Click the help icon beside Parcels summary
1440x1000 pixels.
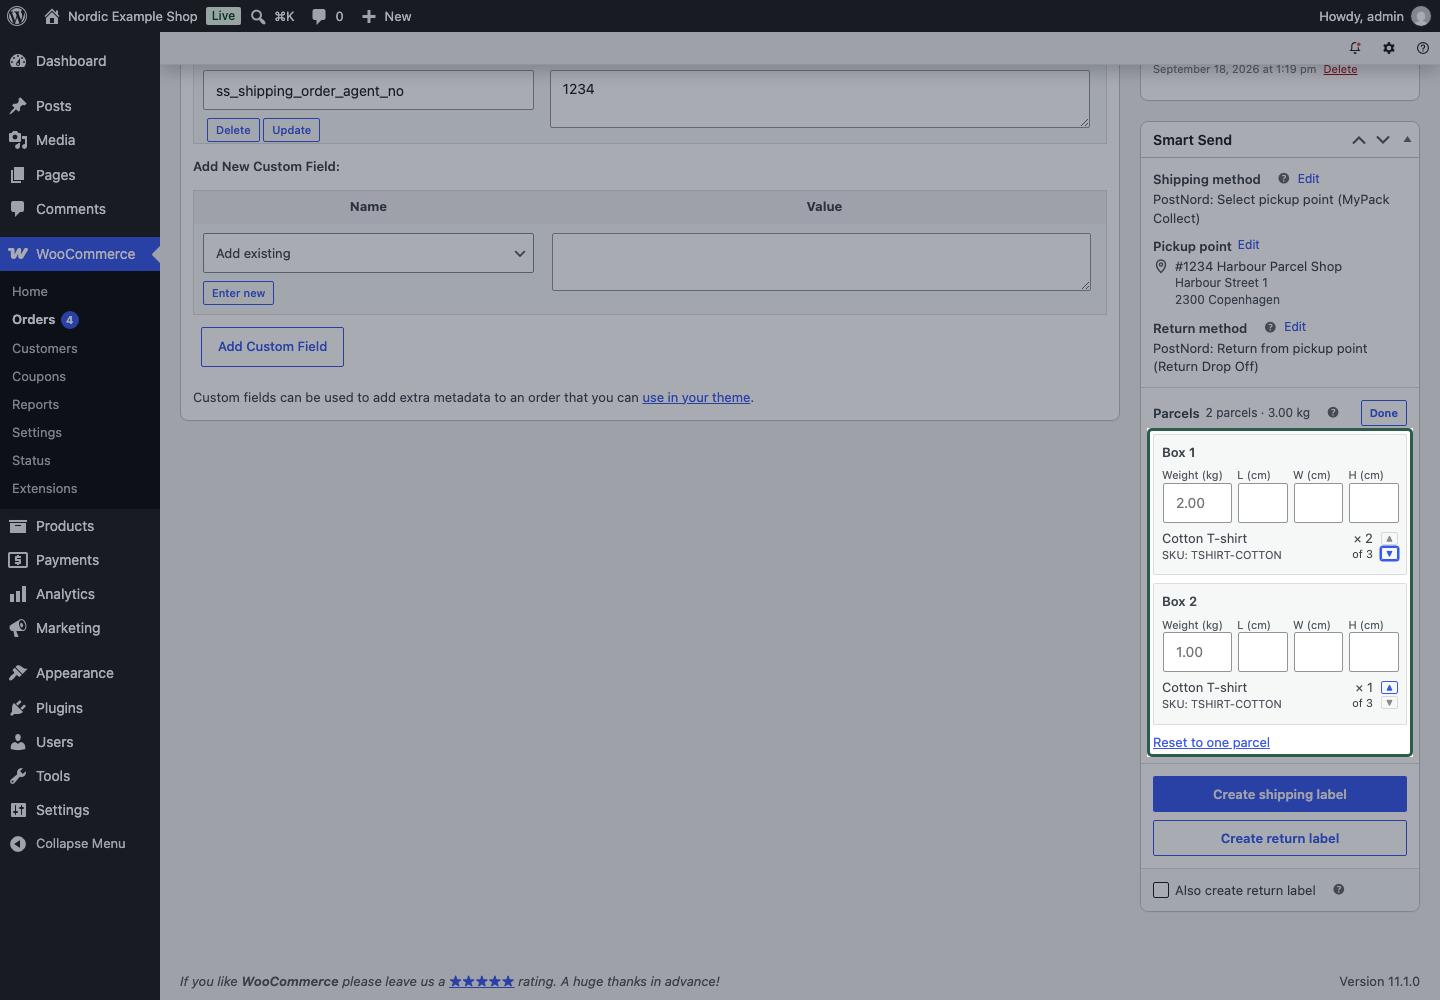click(1333, 413)
